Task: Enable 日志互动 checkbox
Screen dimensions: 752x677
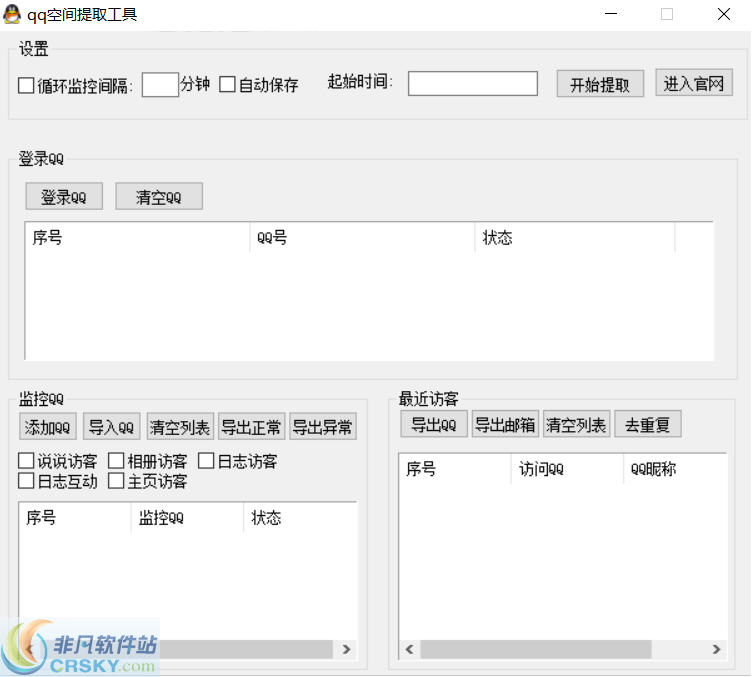Action: point(26,481)
